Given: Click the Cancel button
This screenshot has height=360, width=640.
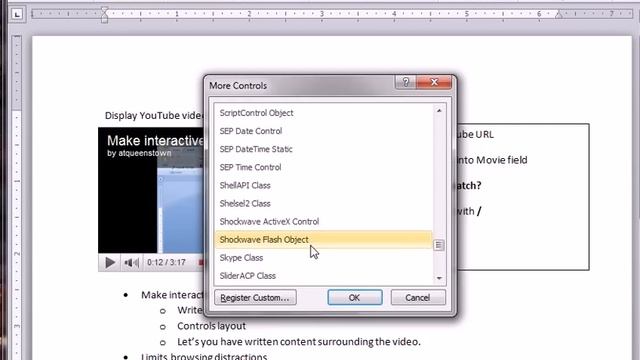Looking at the screenshot, I should coord(418,298).
